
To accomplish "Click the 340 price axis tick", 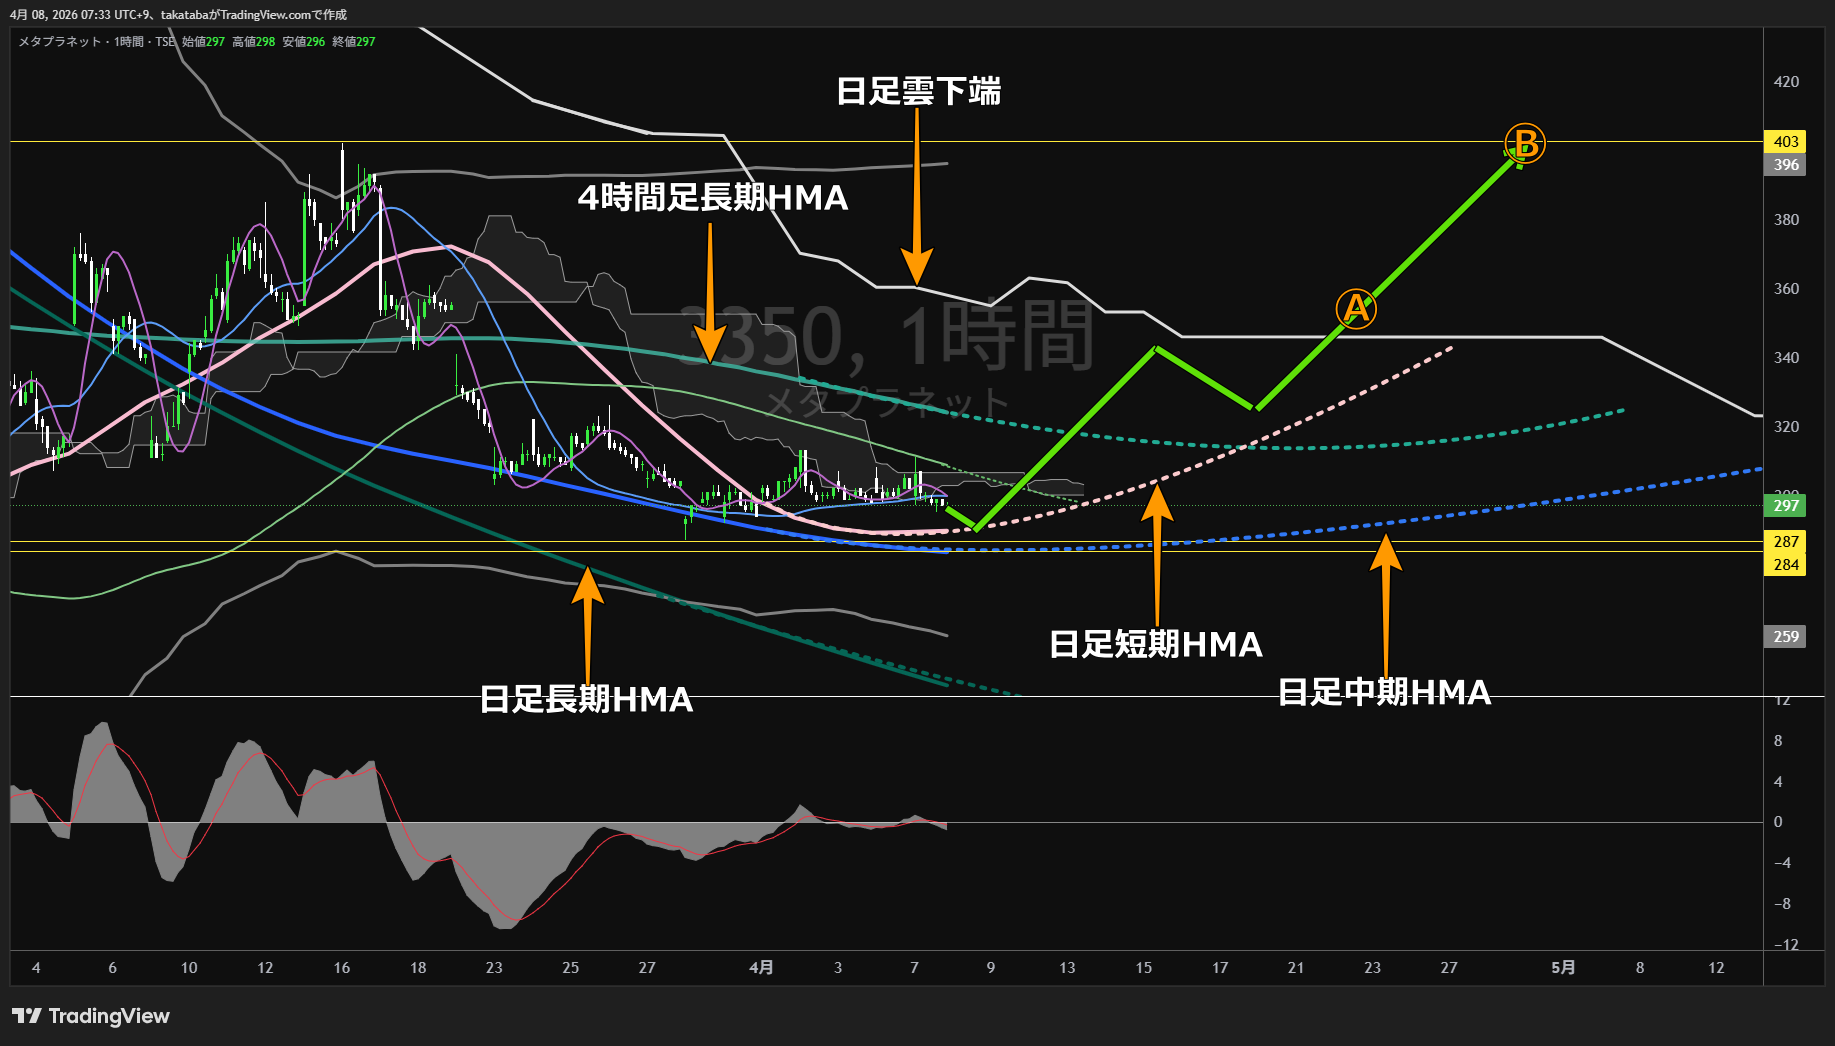I will (1786, 358).
